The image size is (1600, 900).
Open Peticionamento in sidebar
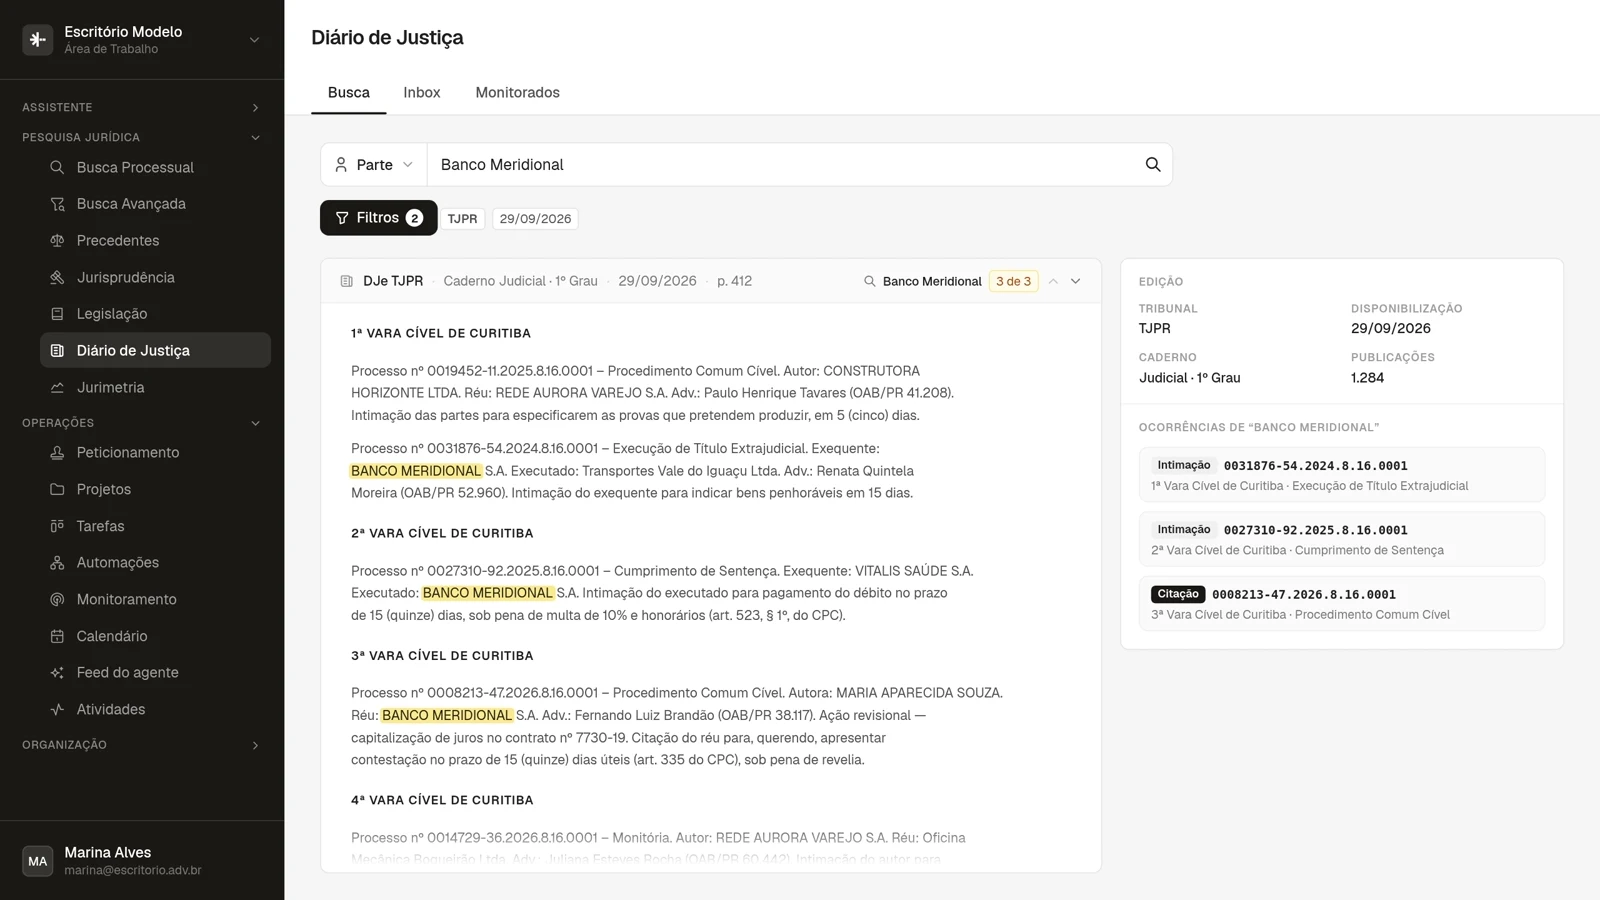coord(155,452)
